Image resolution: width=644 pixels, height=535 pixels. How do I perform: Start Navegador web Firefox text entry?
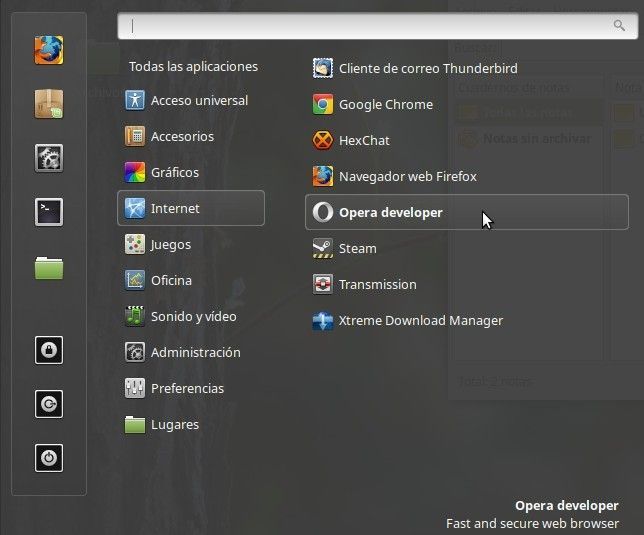click(x=407, y=177)
